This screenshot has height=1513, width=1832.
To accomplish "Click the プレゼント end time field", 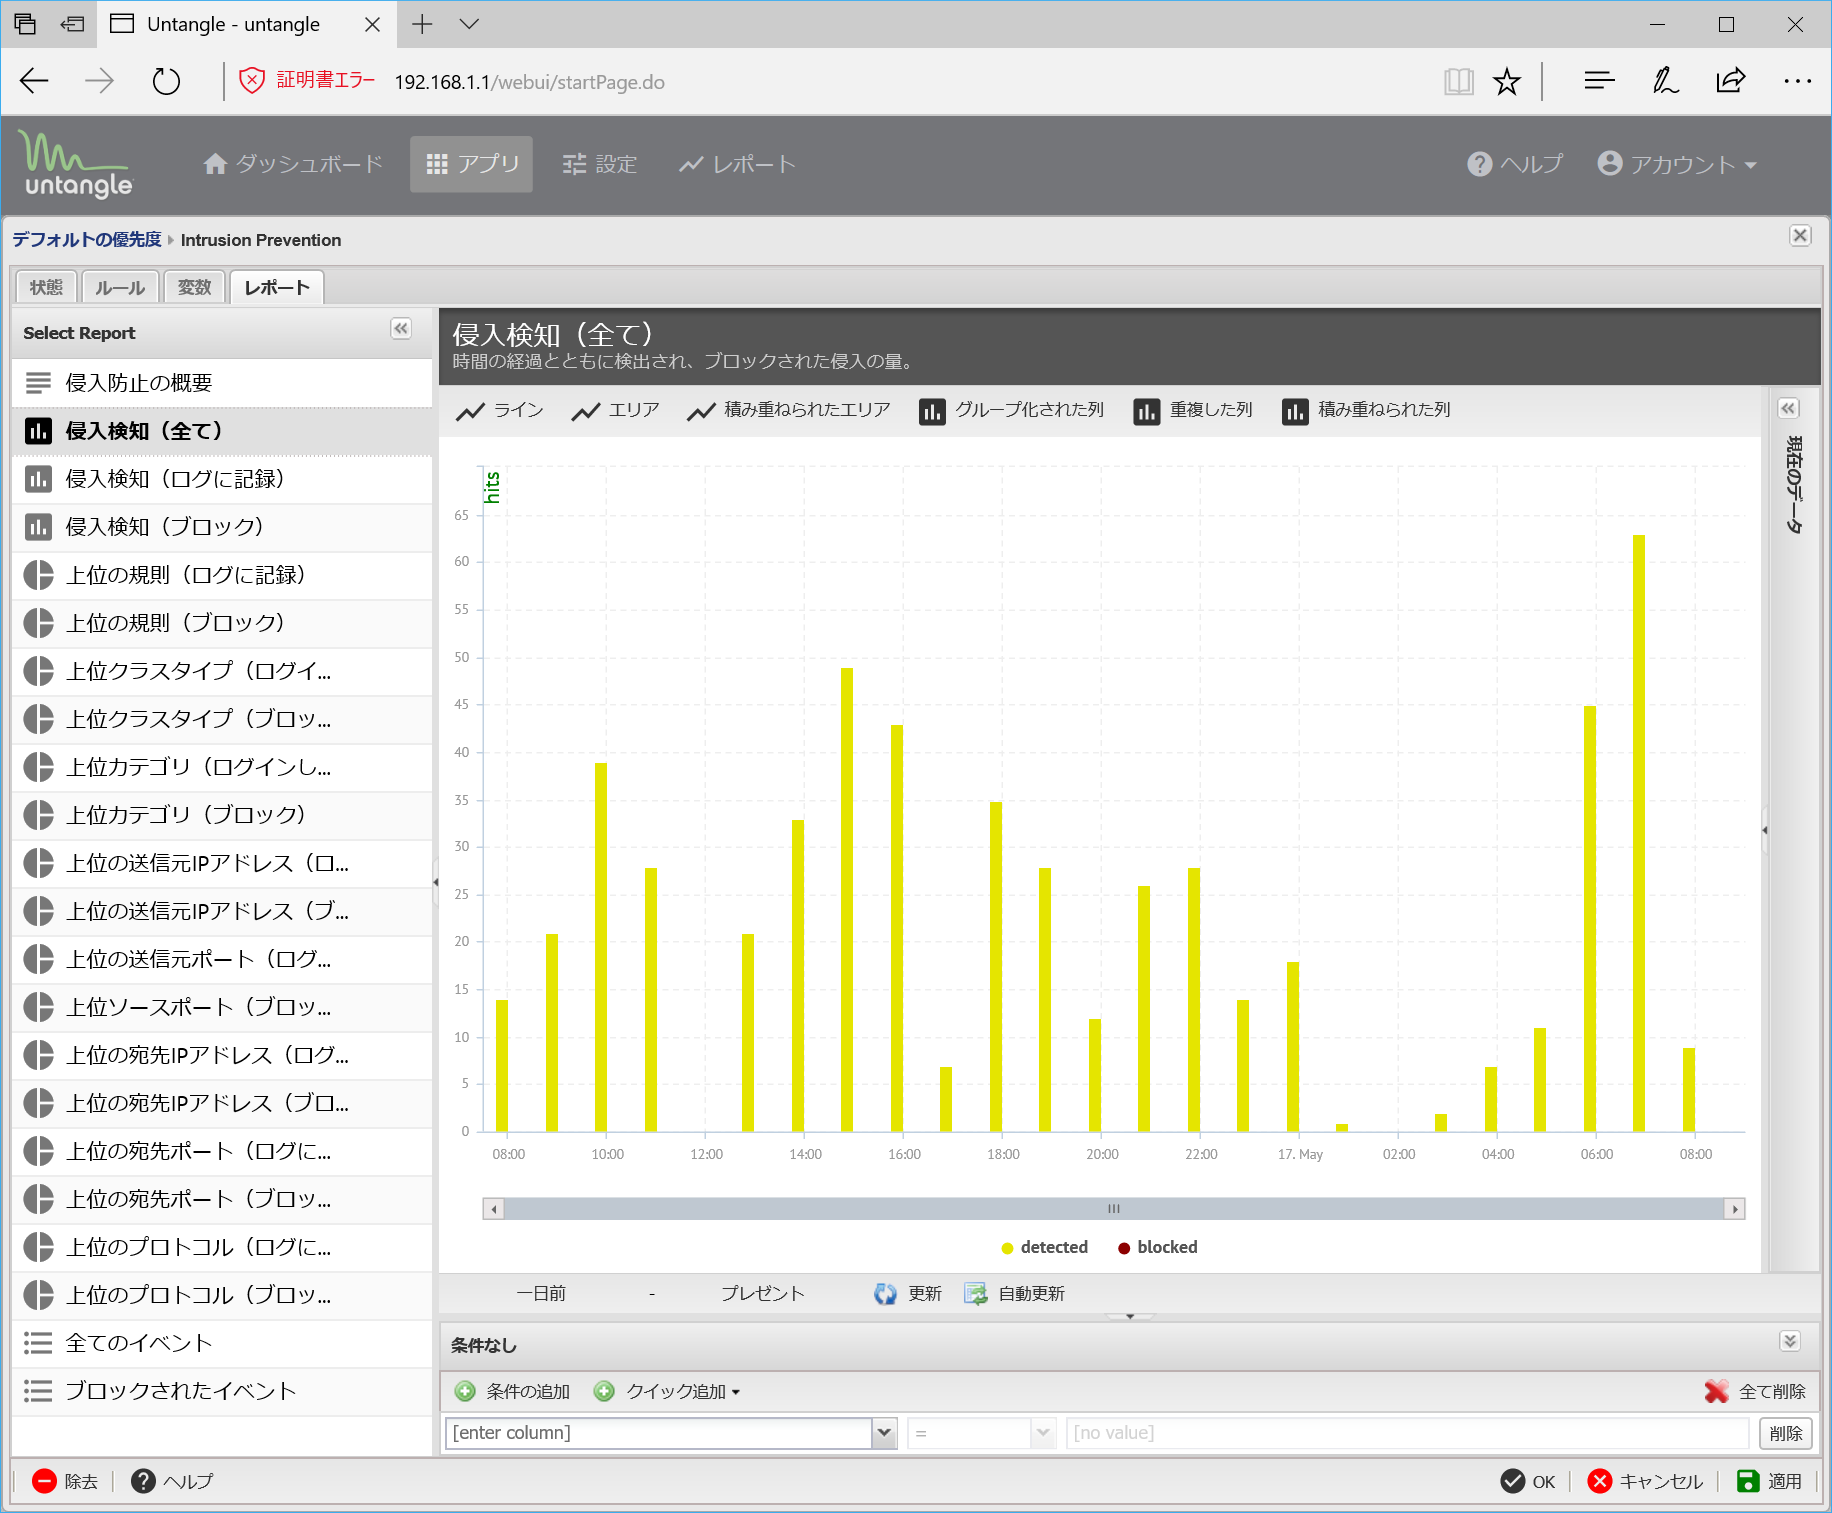I will 763,1294.
